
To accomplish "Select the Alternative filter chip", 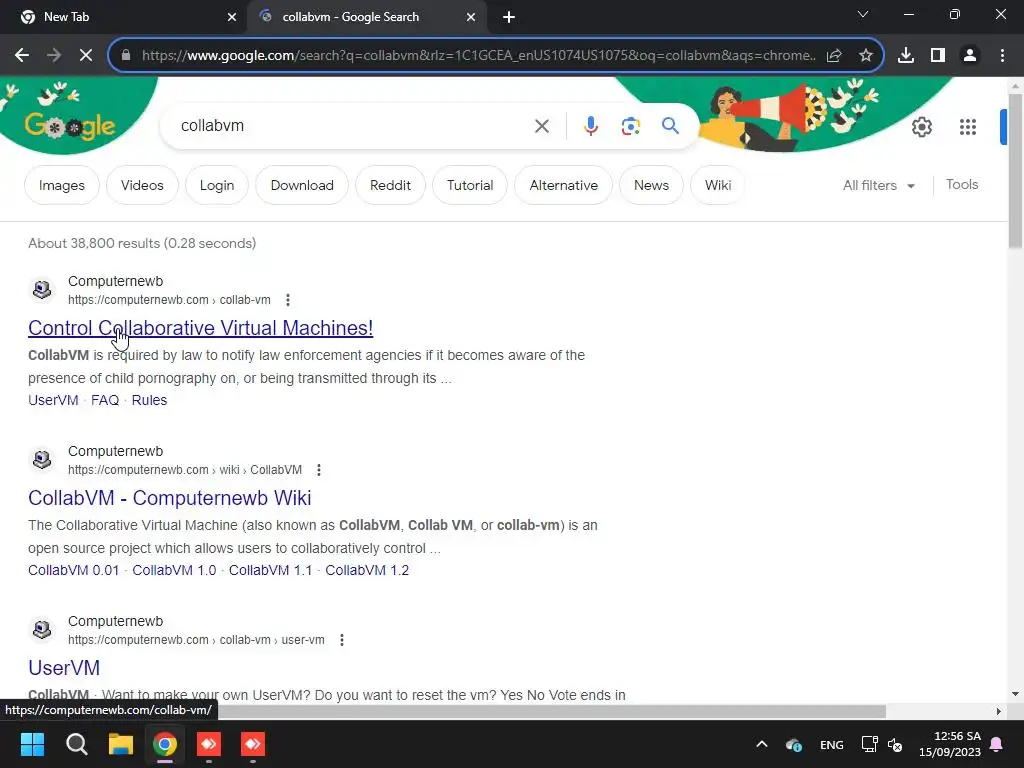I will 564,185.
